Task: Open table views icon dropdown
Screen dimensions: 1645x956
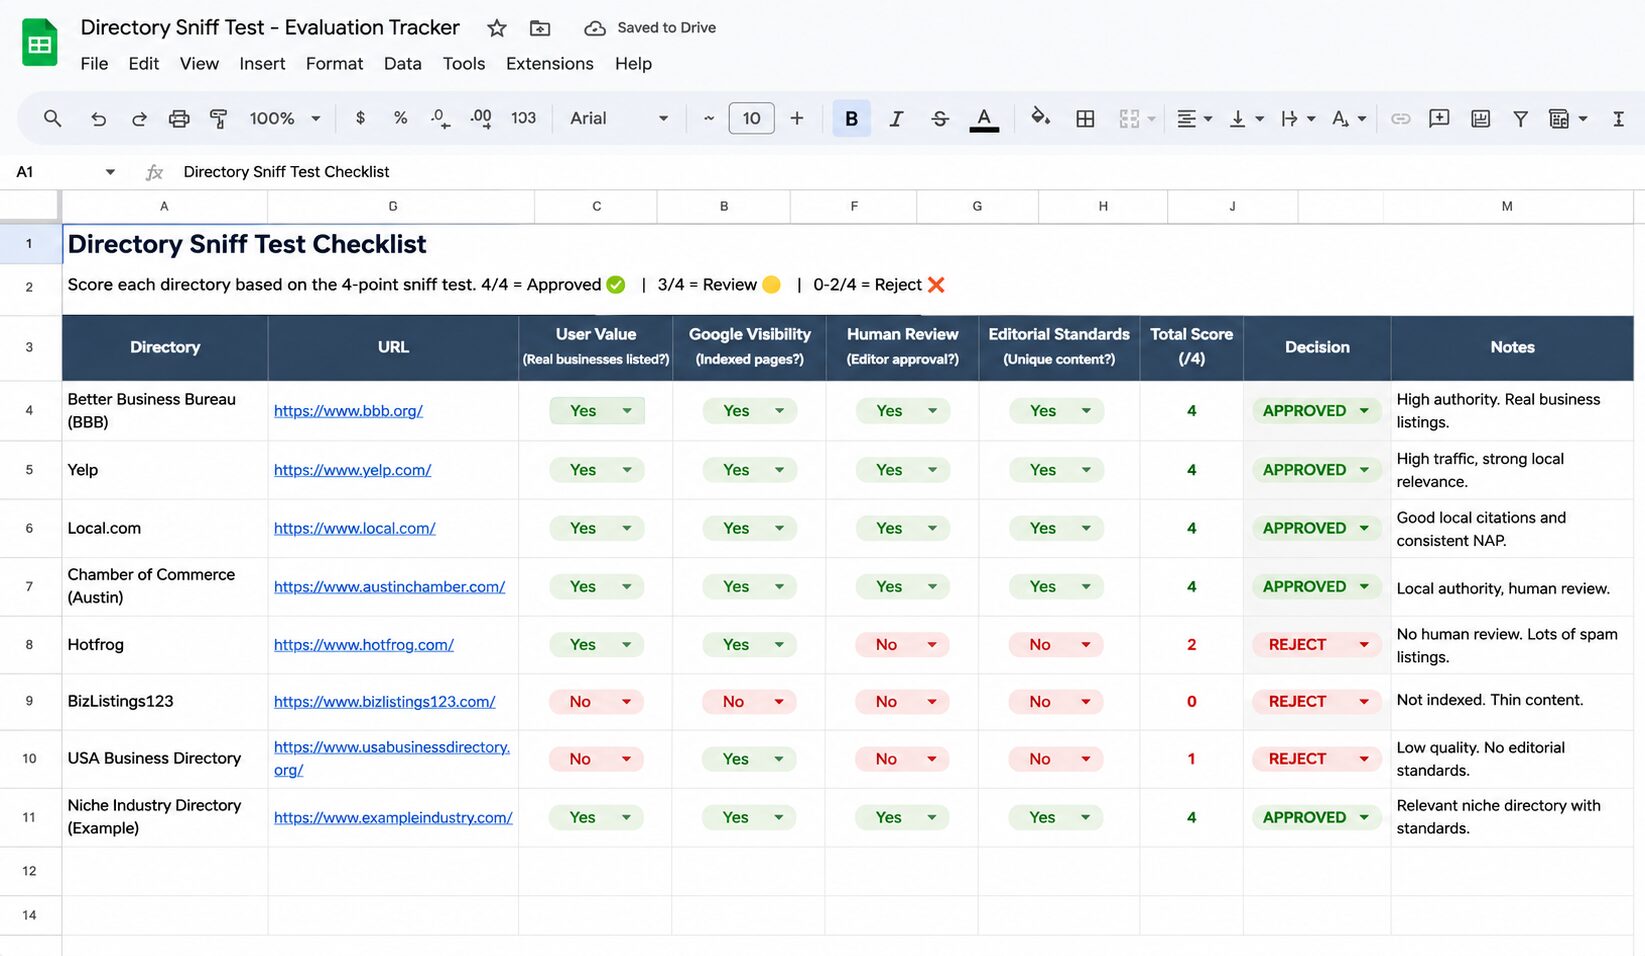Action: [x=1568, y=118]
